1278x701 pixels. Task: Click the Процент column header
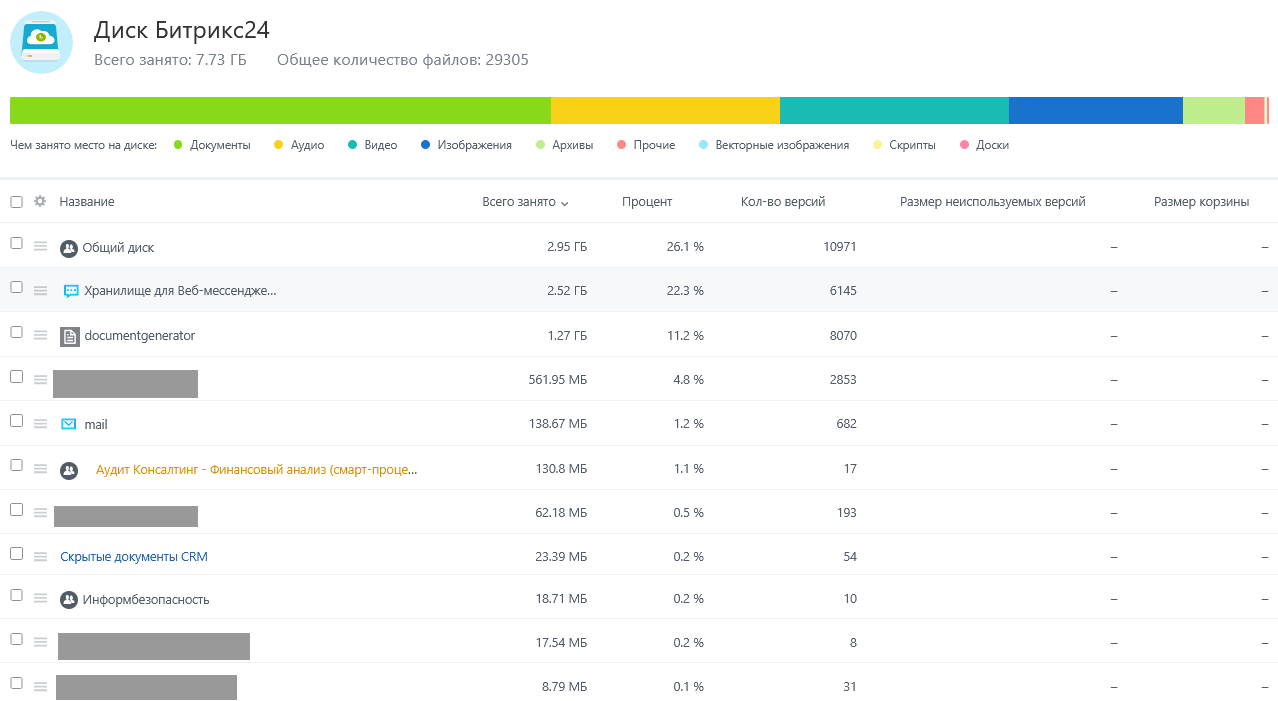[x=647, y=202]
